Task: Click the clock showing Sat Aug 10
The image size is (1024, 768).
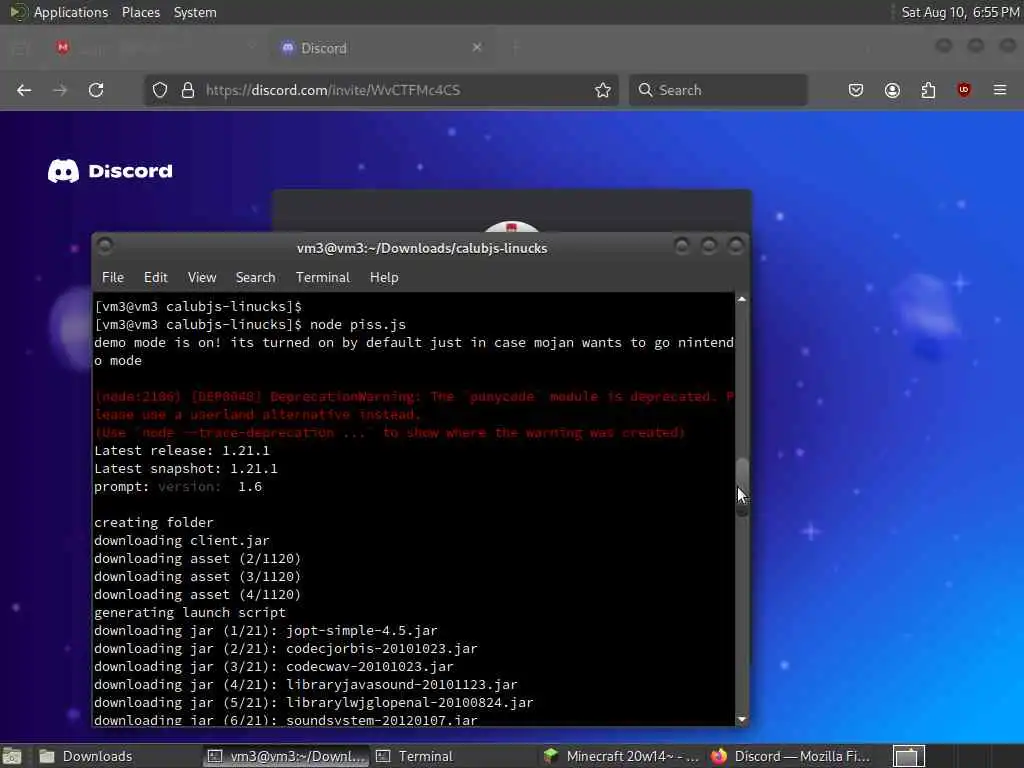Action: [x=960, y=12]
